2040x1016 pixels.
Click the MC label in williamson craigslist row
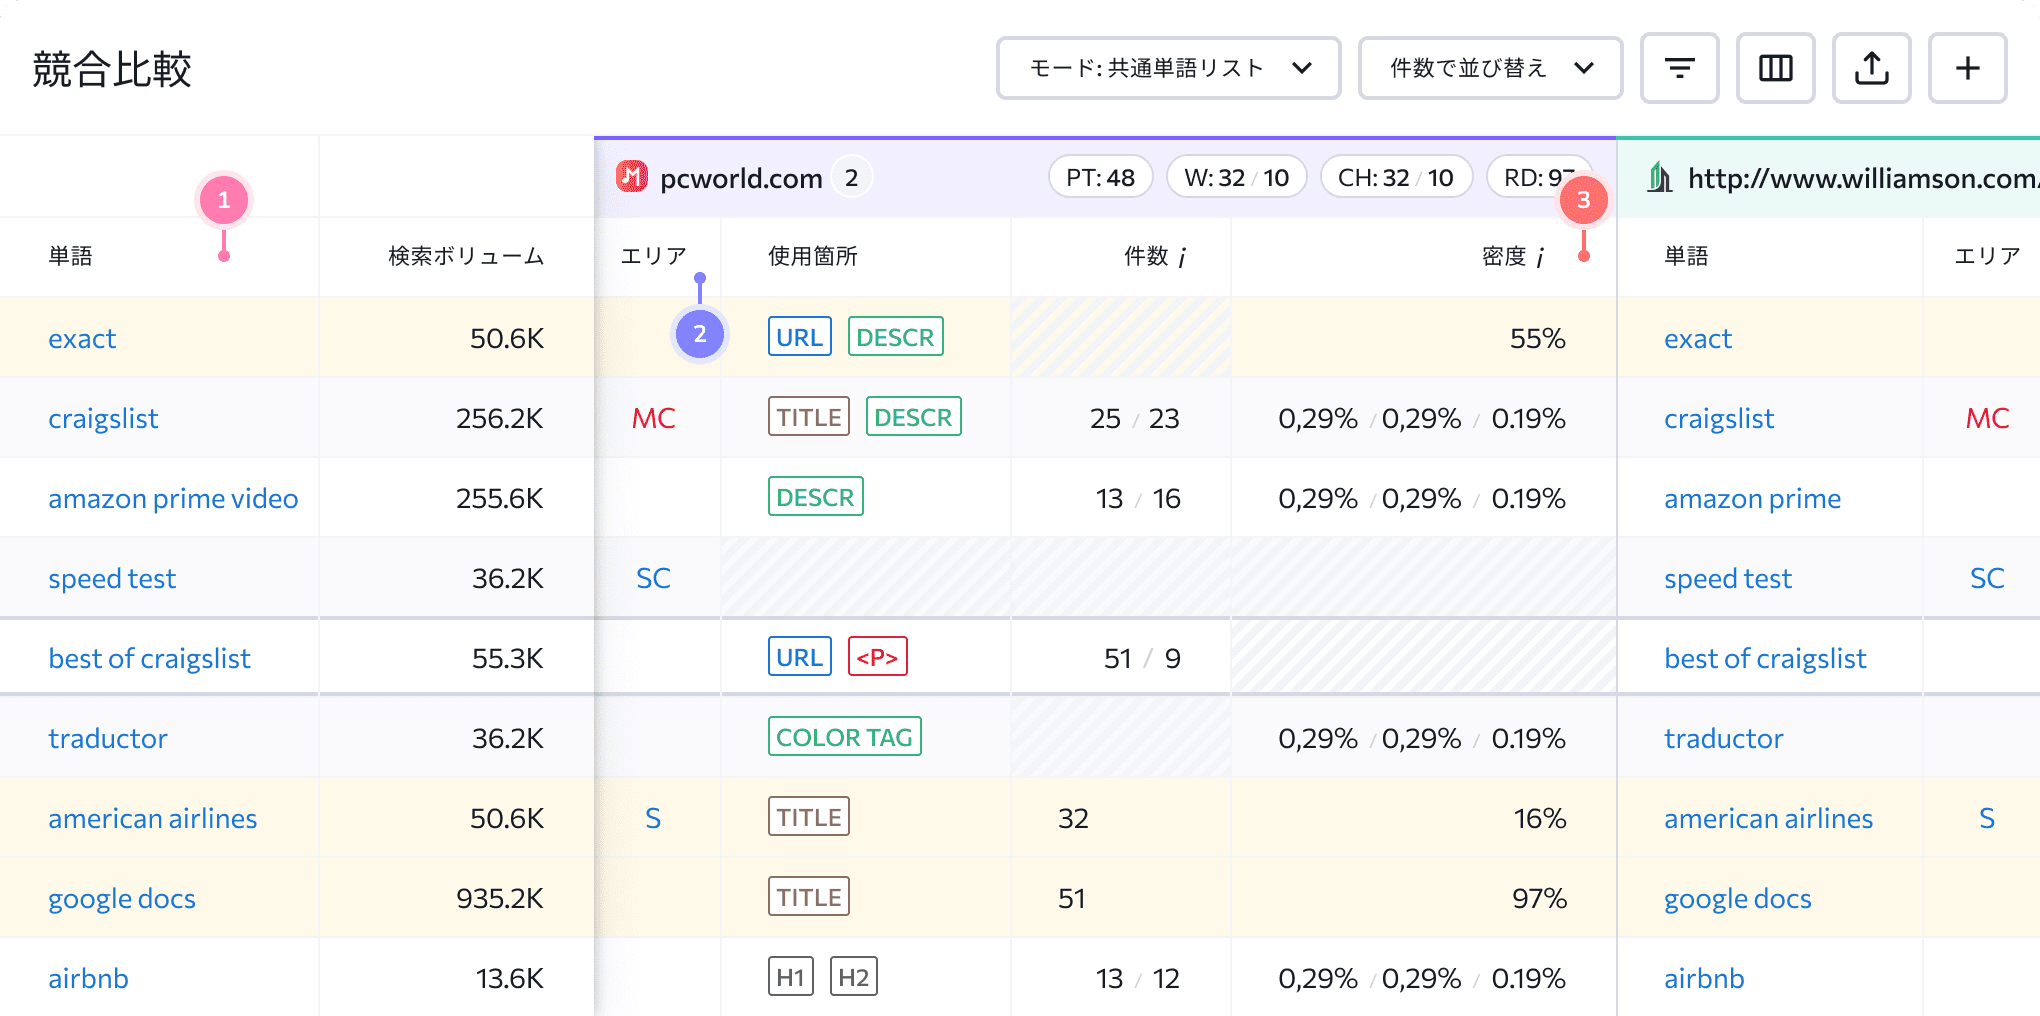click(x=1987, y=418)
